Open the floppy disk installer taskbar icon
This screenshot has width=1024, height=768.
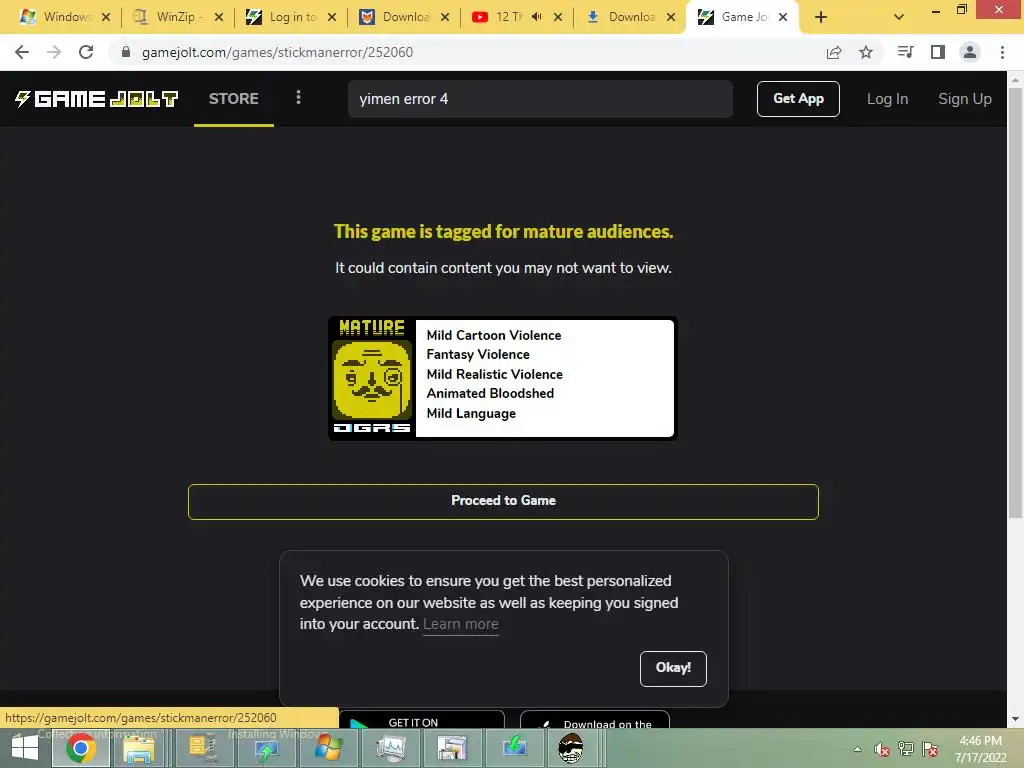click(452, 748)
